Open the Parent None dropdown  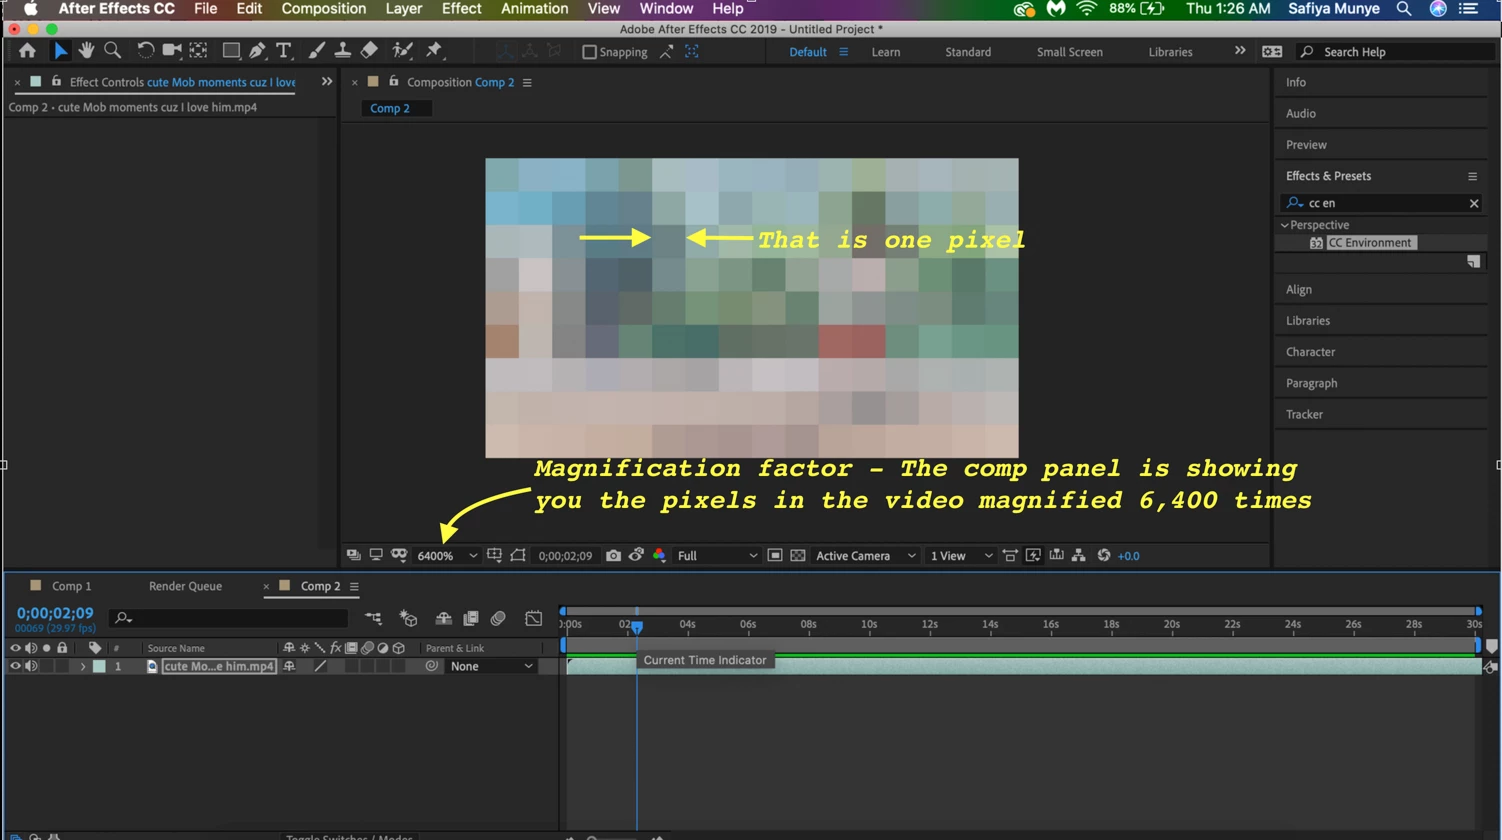491,666
